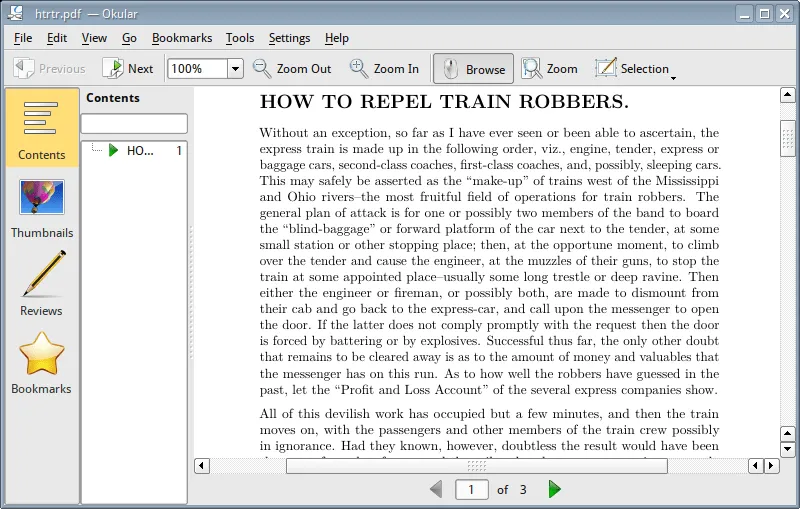This screenshot has height=509, width=800.
Task: Click the Zoom In magnifier icon
Action: pos(359,68)
